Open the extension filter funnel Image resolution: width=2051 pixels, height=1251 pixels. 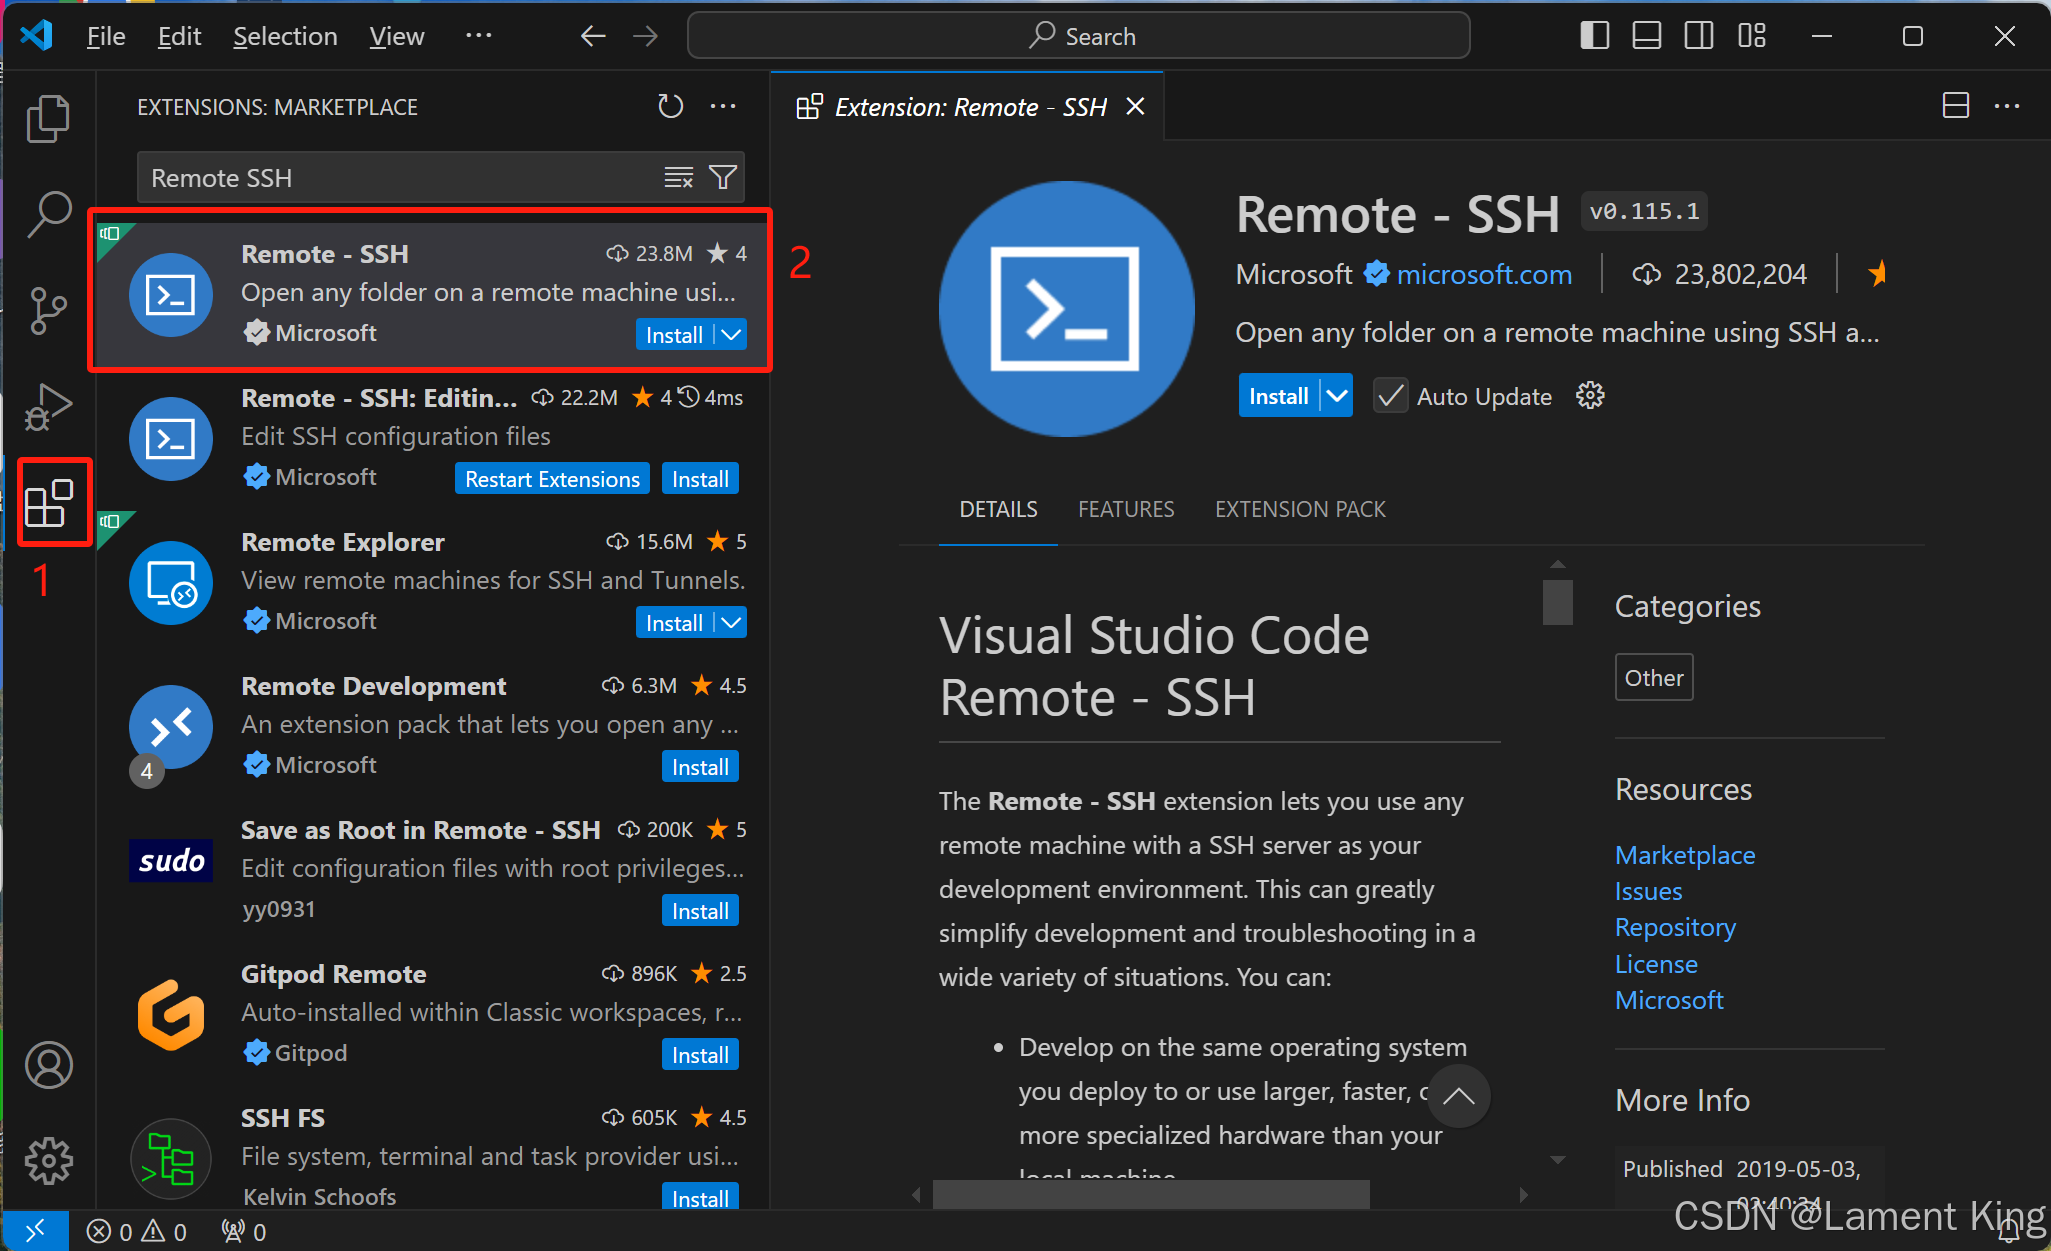pyautogui.click(x=723, y=178)
